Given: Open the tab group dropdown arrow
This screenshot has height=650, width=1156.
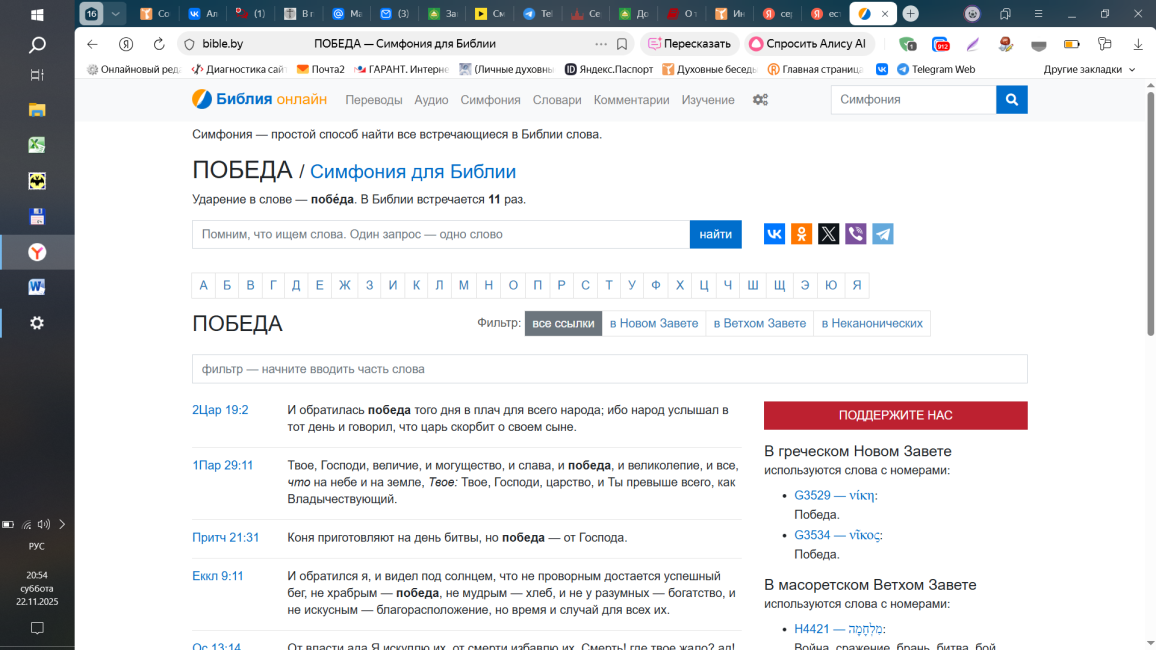Looking at the screenshot, I should pos(116,14).
